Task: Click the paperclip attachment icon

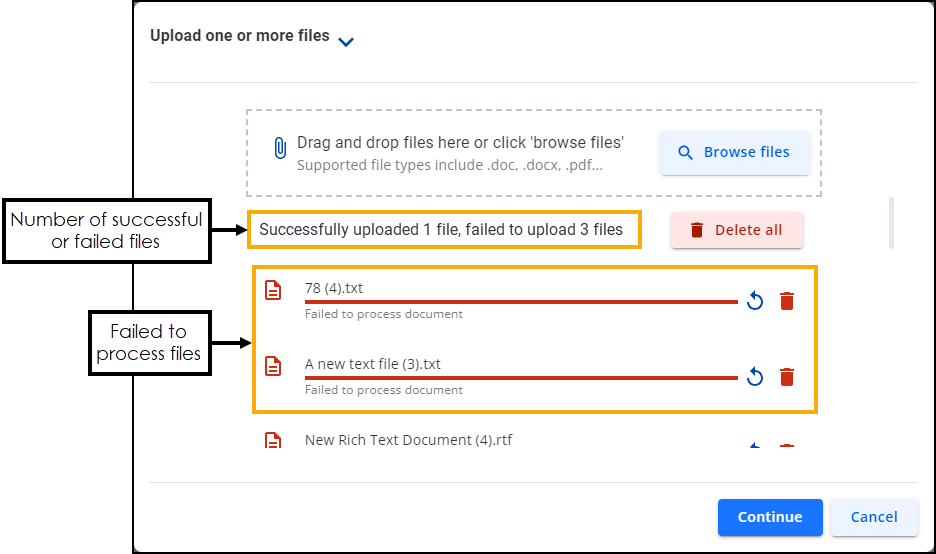Action: [x=280, y=149]
